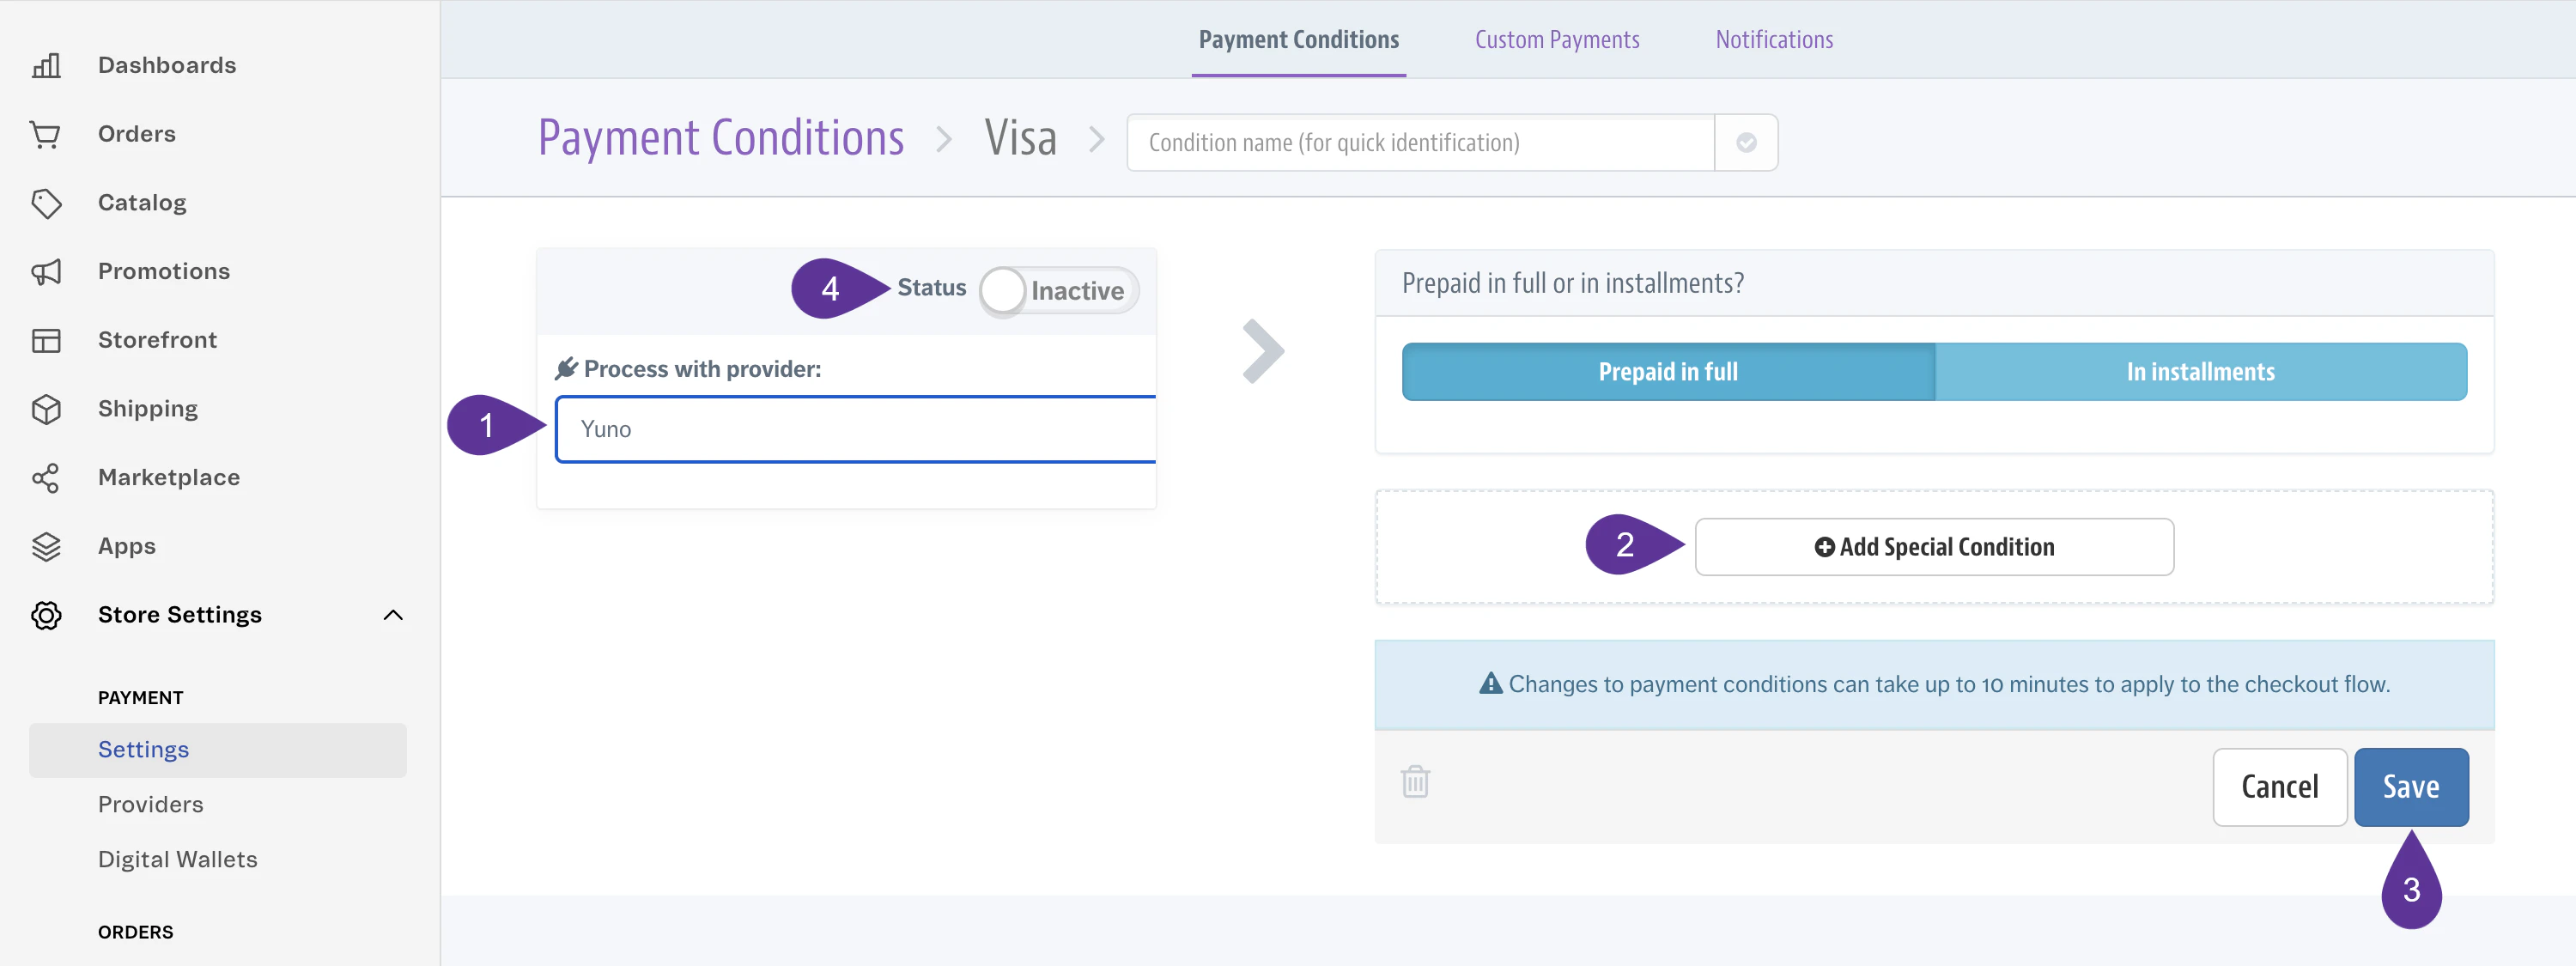
Task: Click the Shipping box icon
Action: tap(46, 409)
